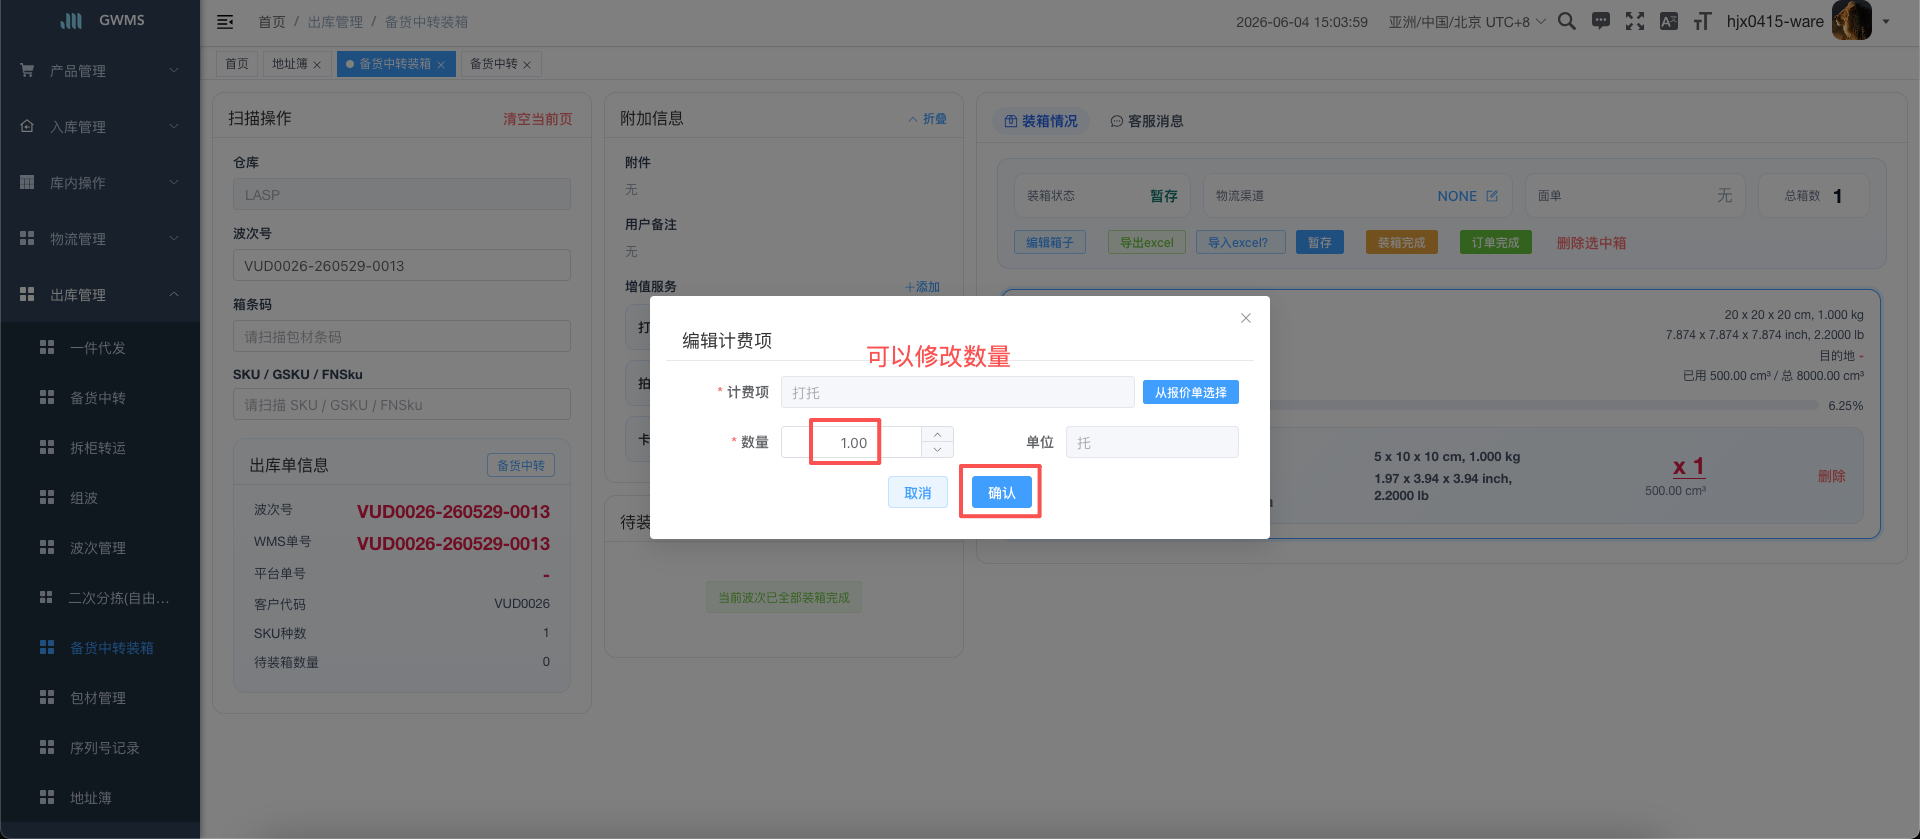
Task: Click 删除选中箱 link
Action: tap(1591, 243)
